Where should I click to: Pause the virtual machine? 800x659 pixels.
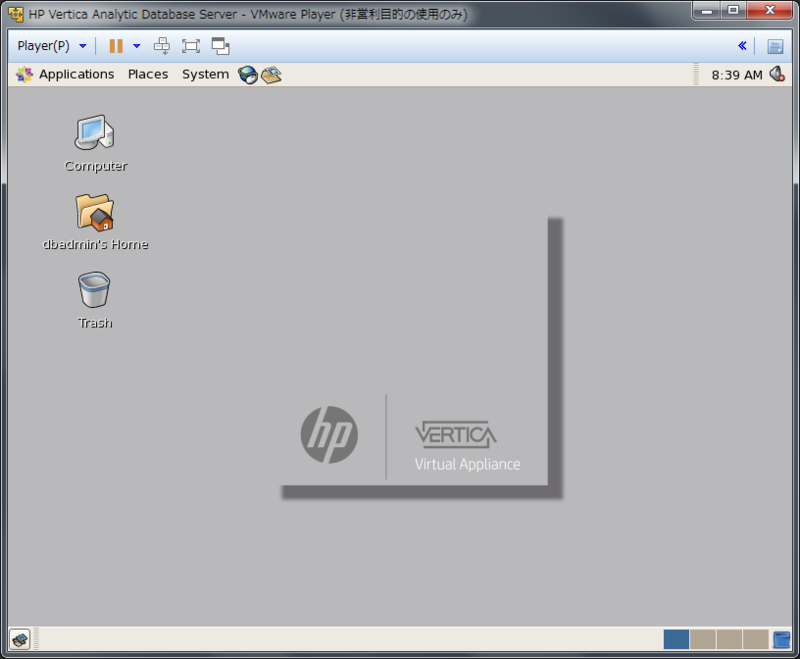coord(116,46)
